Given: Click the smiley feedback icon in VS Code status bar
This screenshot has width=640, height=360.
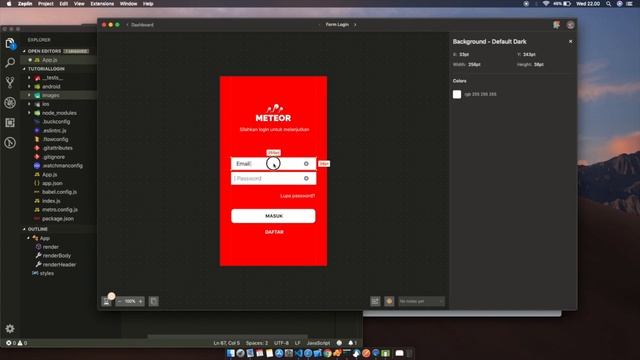Looking at the screenshot, I should point(339,343).
